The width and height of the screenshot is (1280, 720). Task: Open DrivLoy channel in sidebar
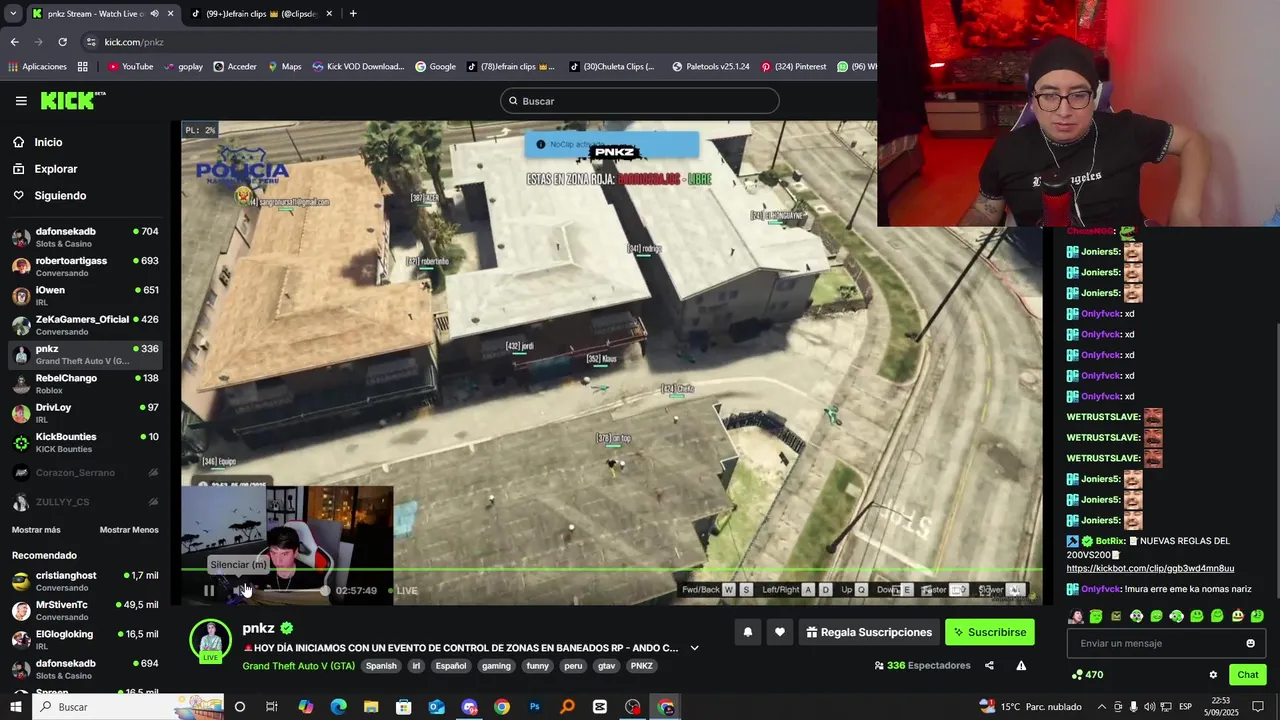point(85,413)
